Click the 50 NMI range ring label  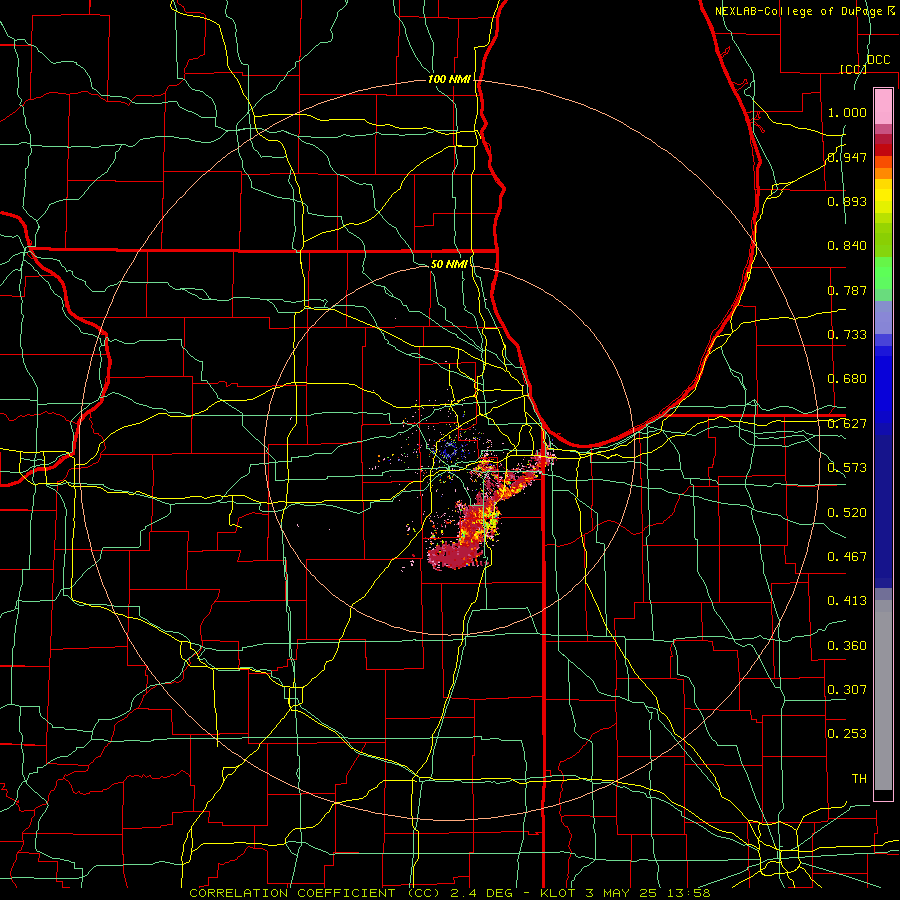pos(449,264)
